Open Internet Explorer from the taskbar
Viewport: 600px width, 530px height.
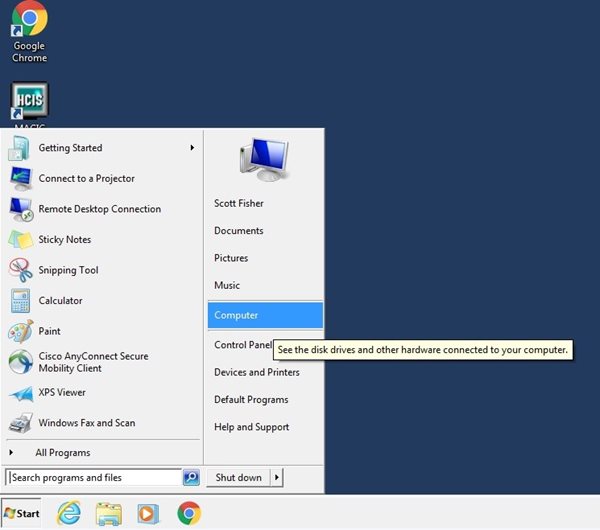(x=68, y=514)
